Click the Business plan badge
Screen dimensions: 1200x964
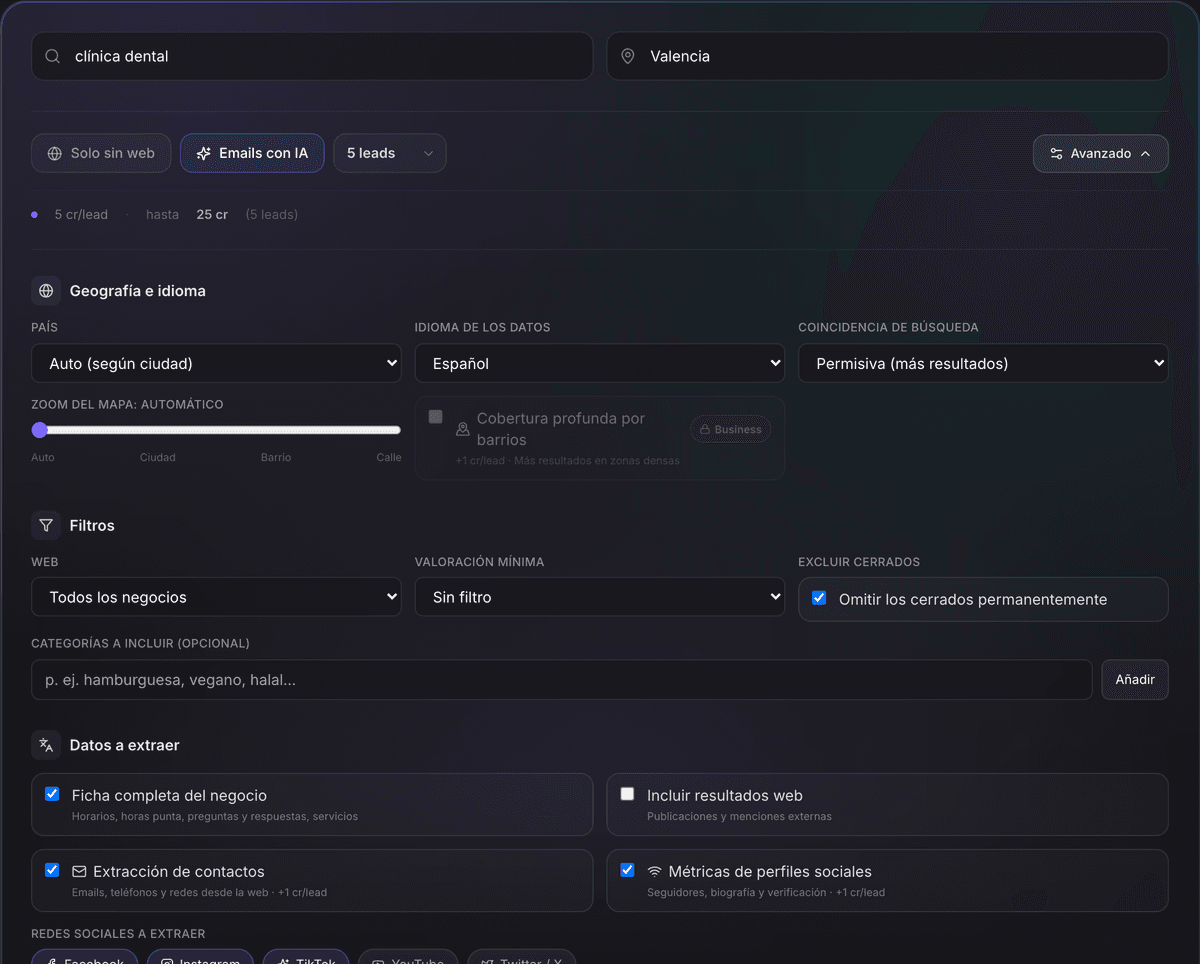point(731,430)
